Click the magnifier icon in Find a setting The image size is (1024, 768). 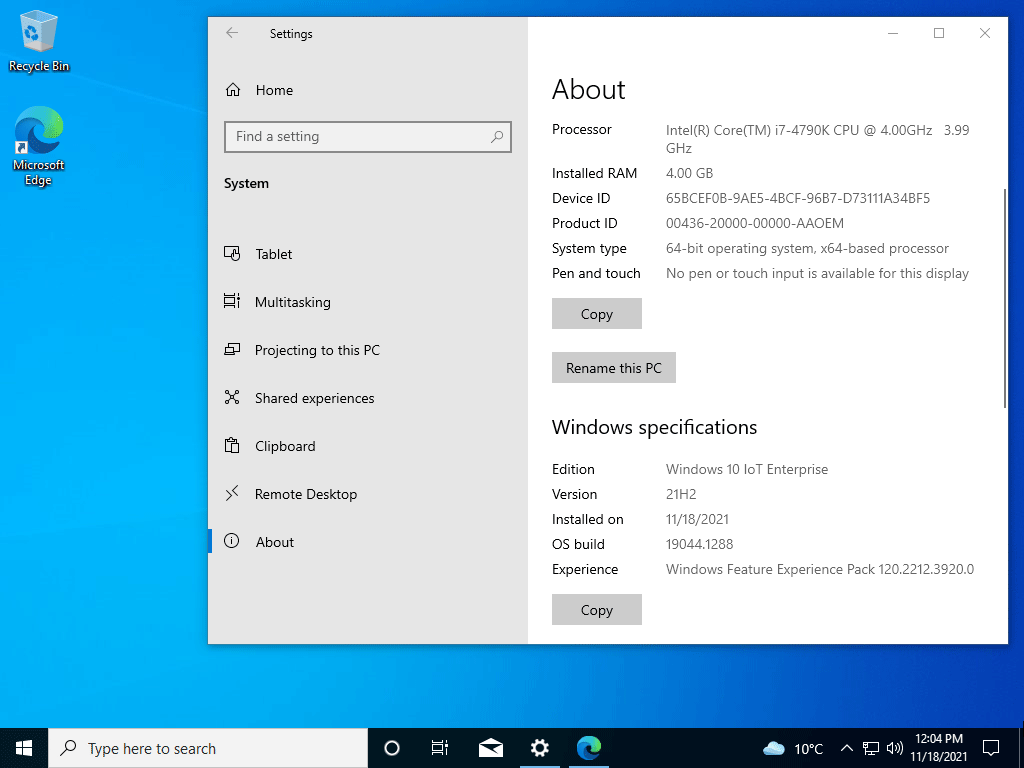click(x=497, y=136)
